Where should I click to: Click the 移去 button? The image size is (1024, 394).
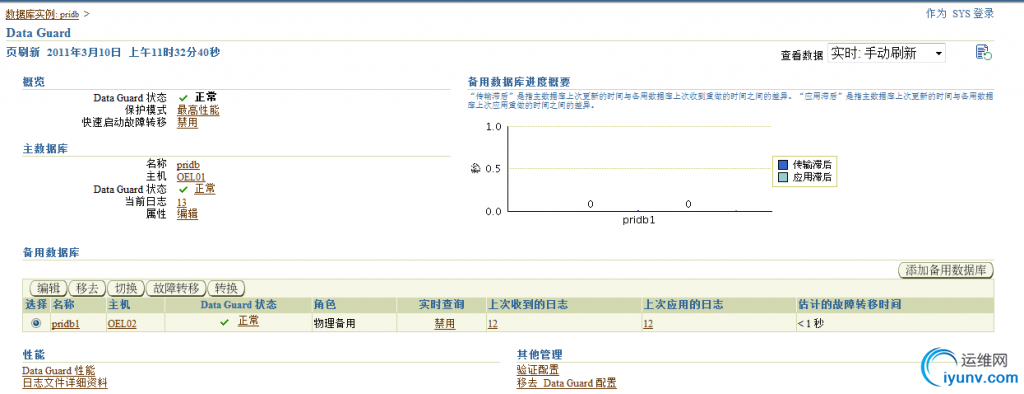(x=88, y=288)
